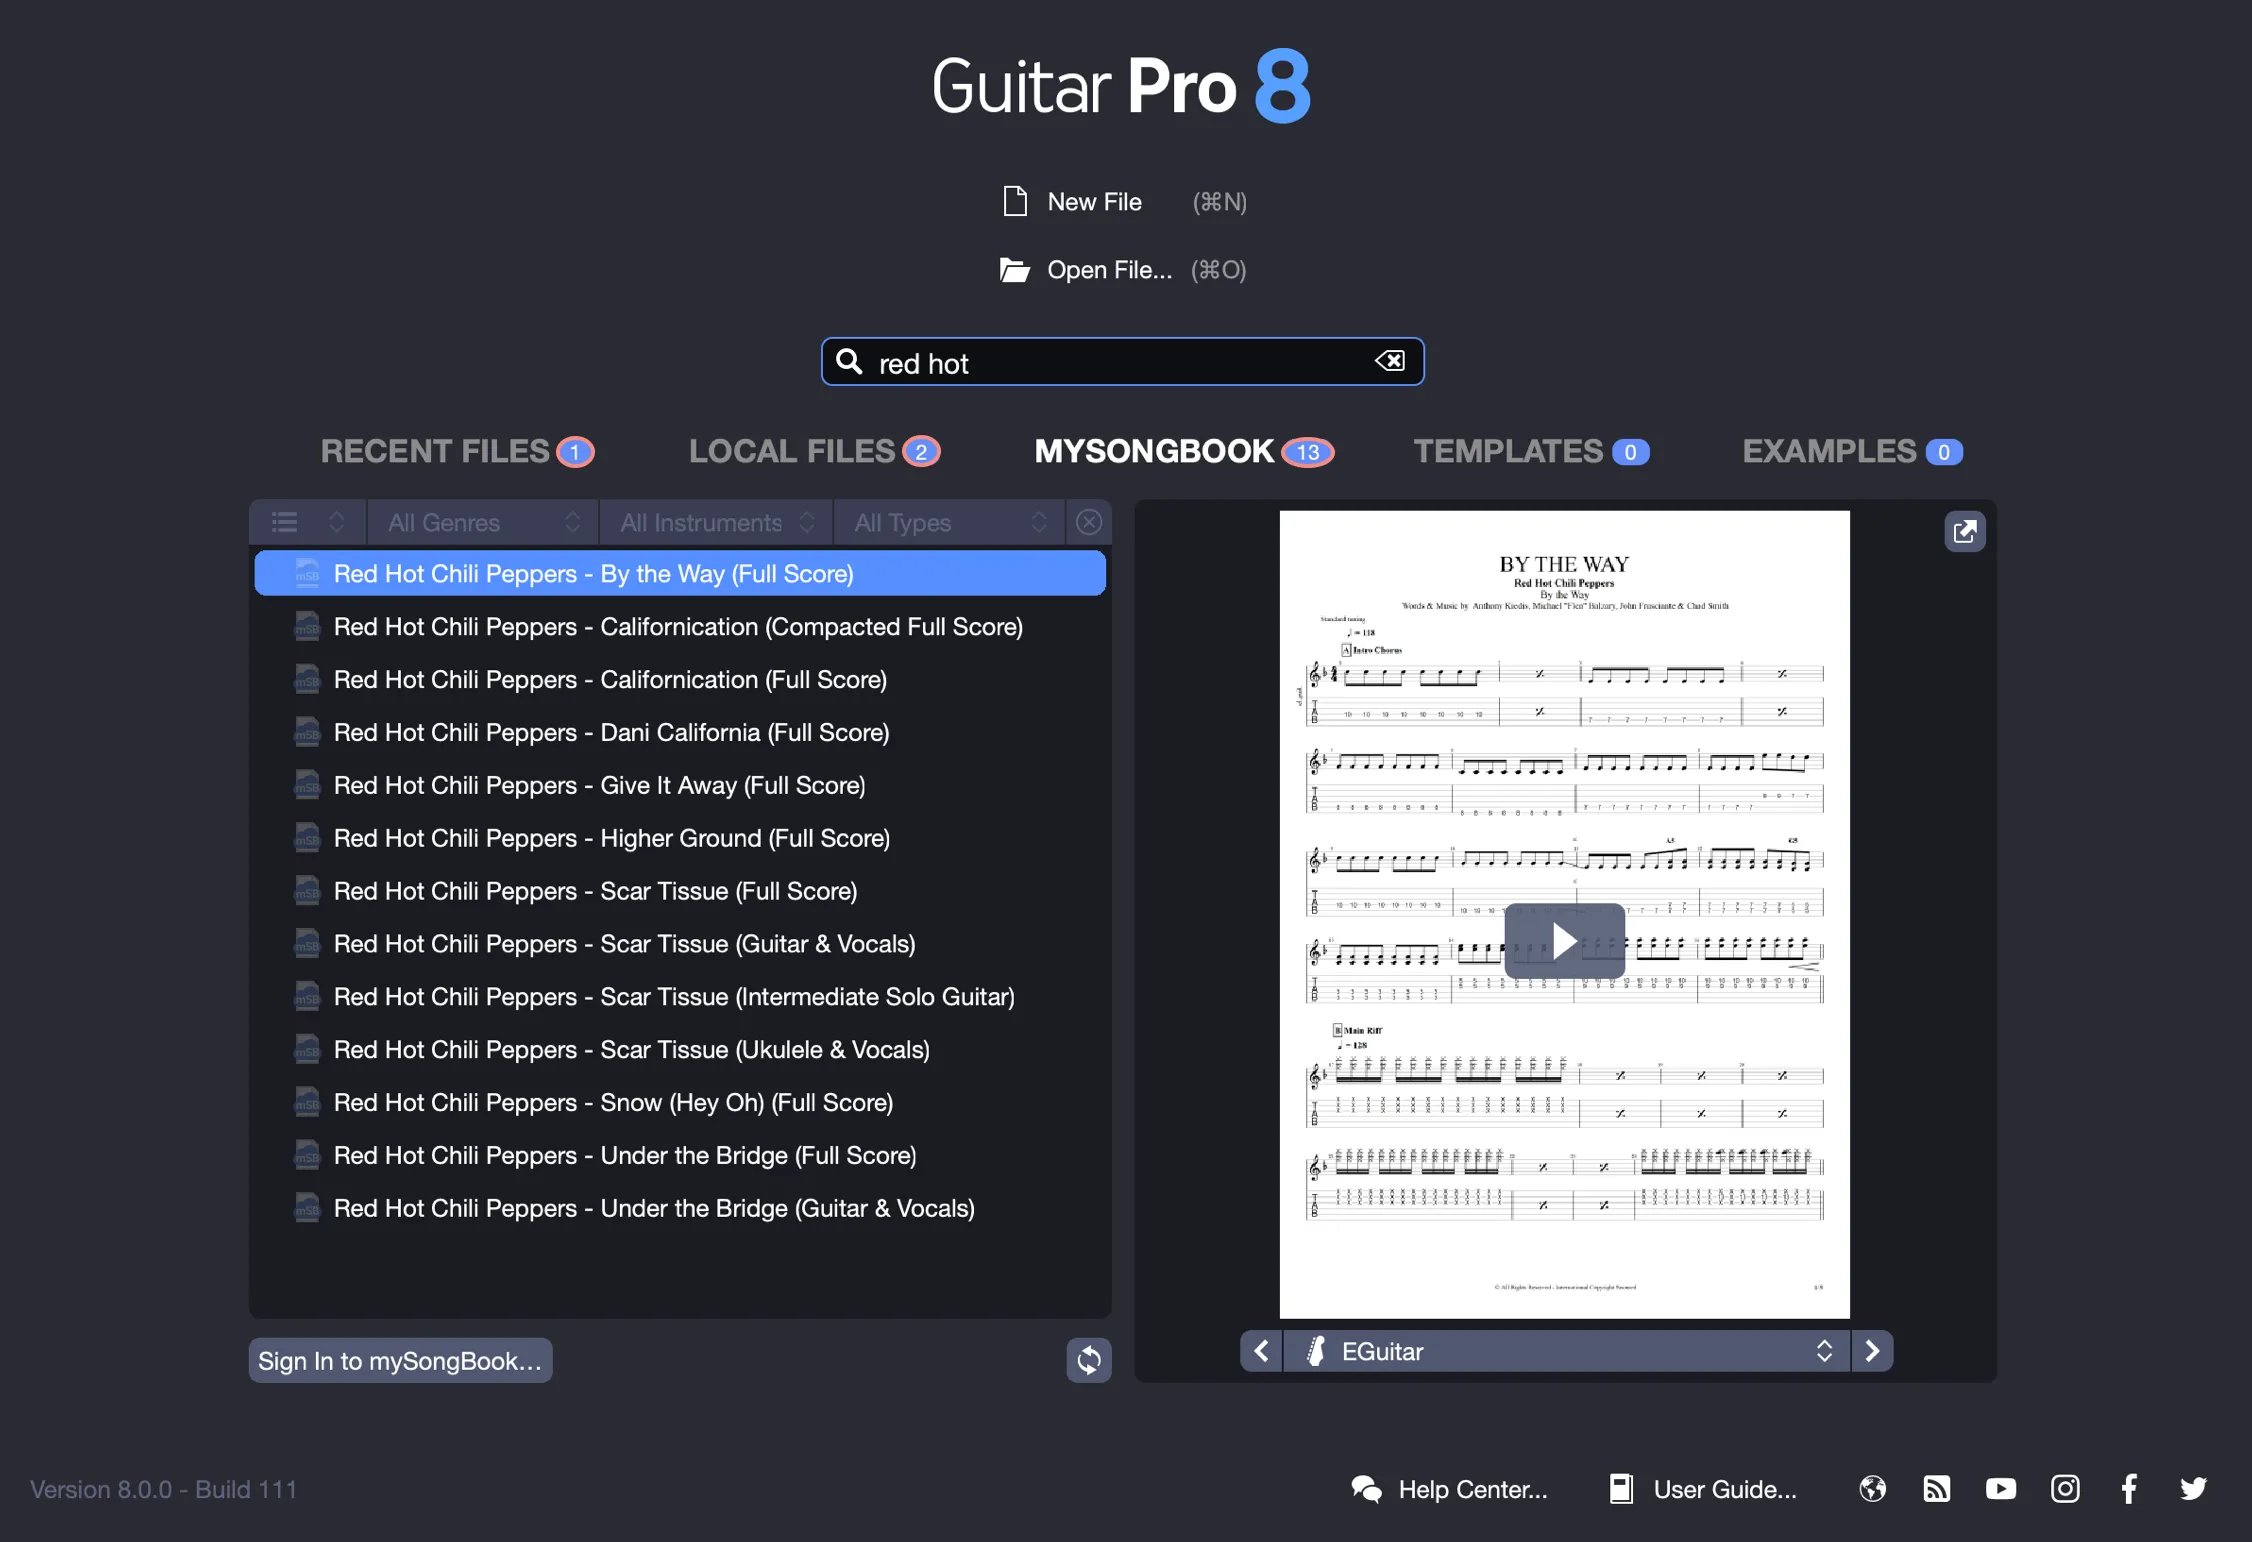The width and height of the screenshot is (2252, 1542).
Task: Click Sign In to mySongBook button
Action: click(x=400, y=1360)
